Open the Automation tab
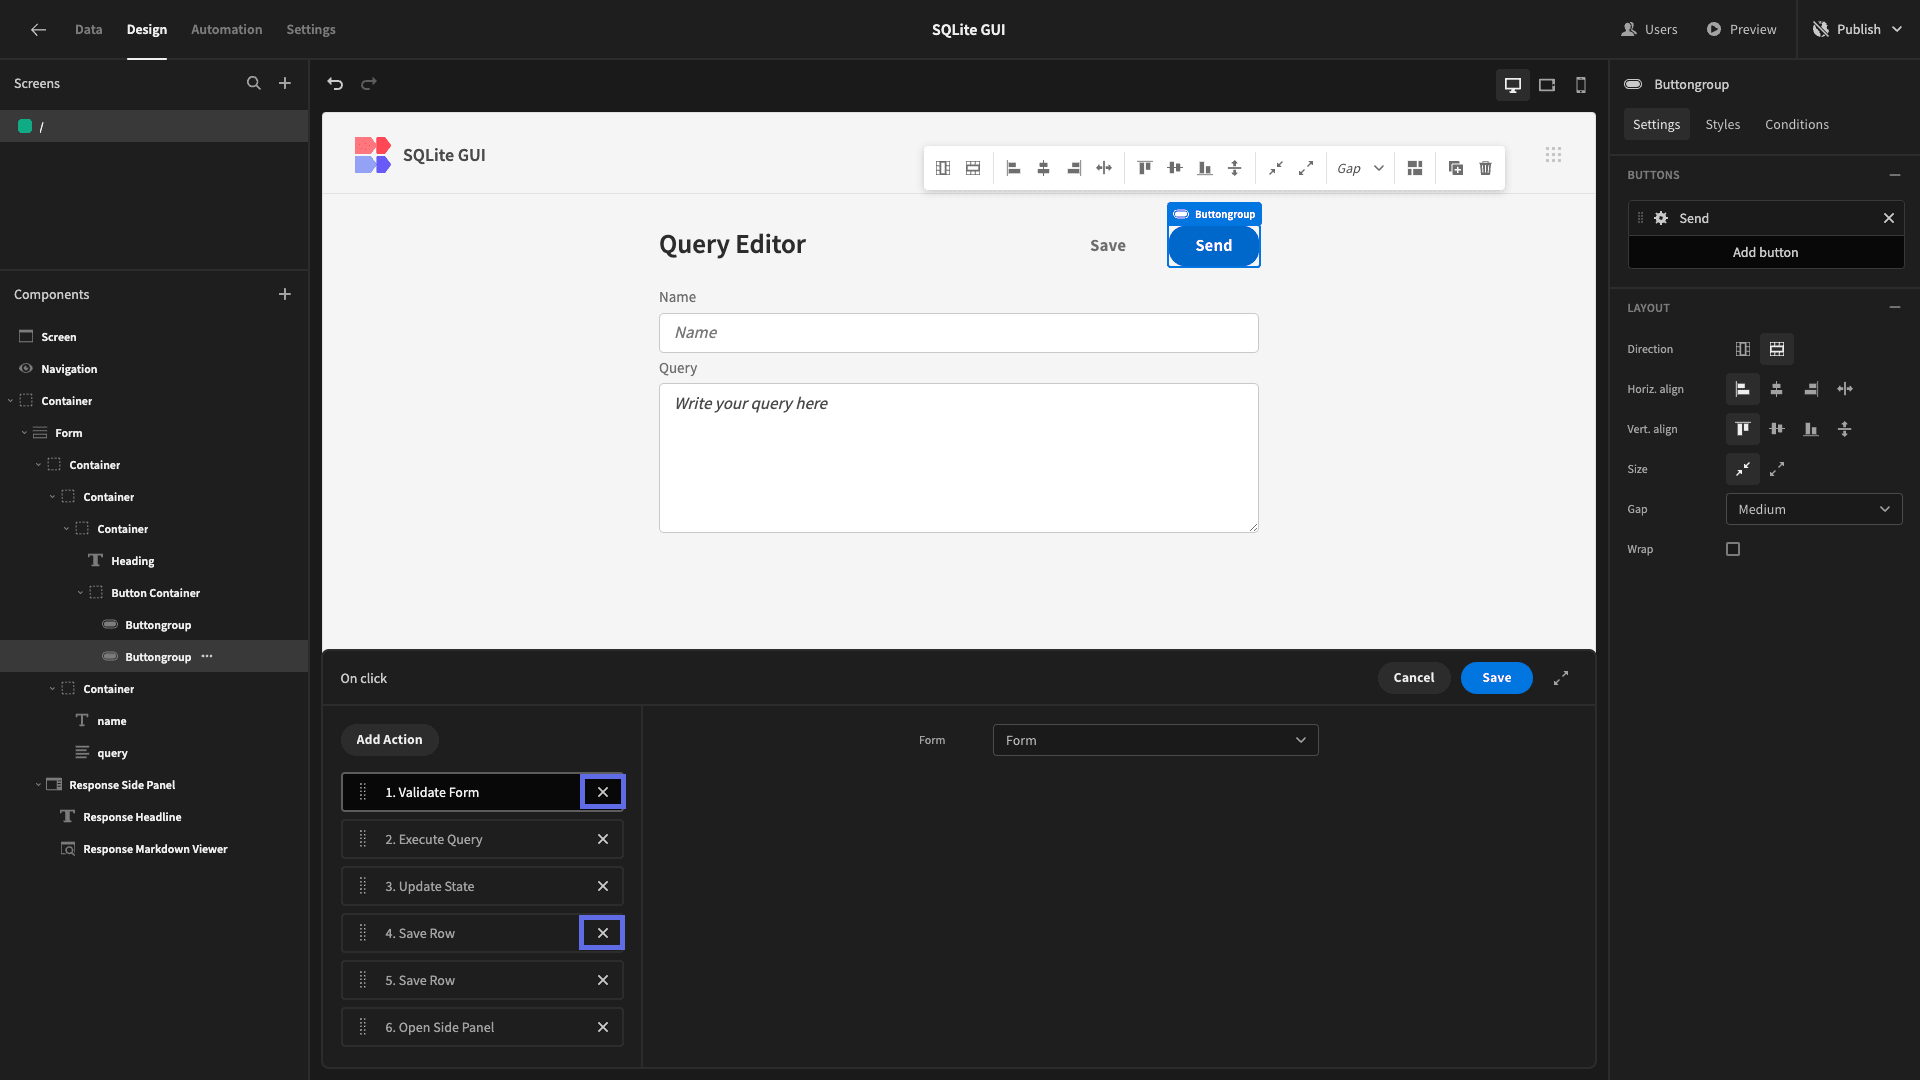 pyautogui.click(x=227, y=30)
